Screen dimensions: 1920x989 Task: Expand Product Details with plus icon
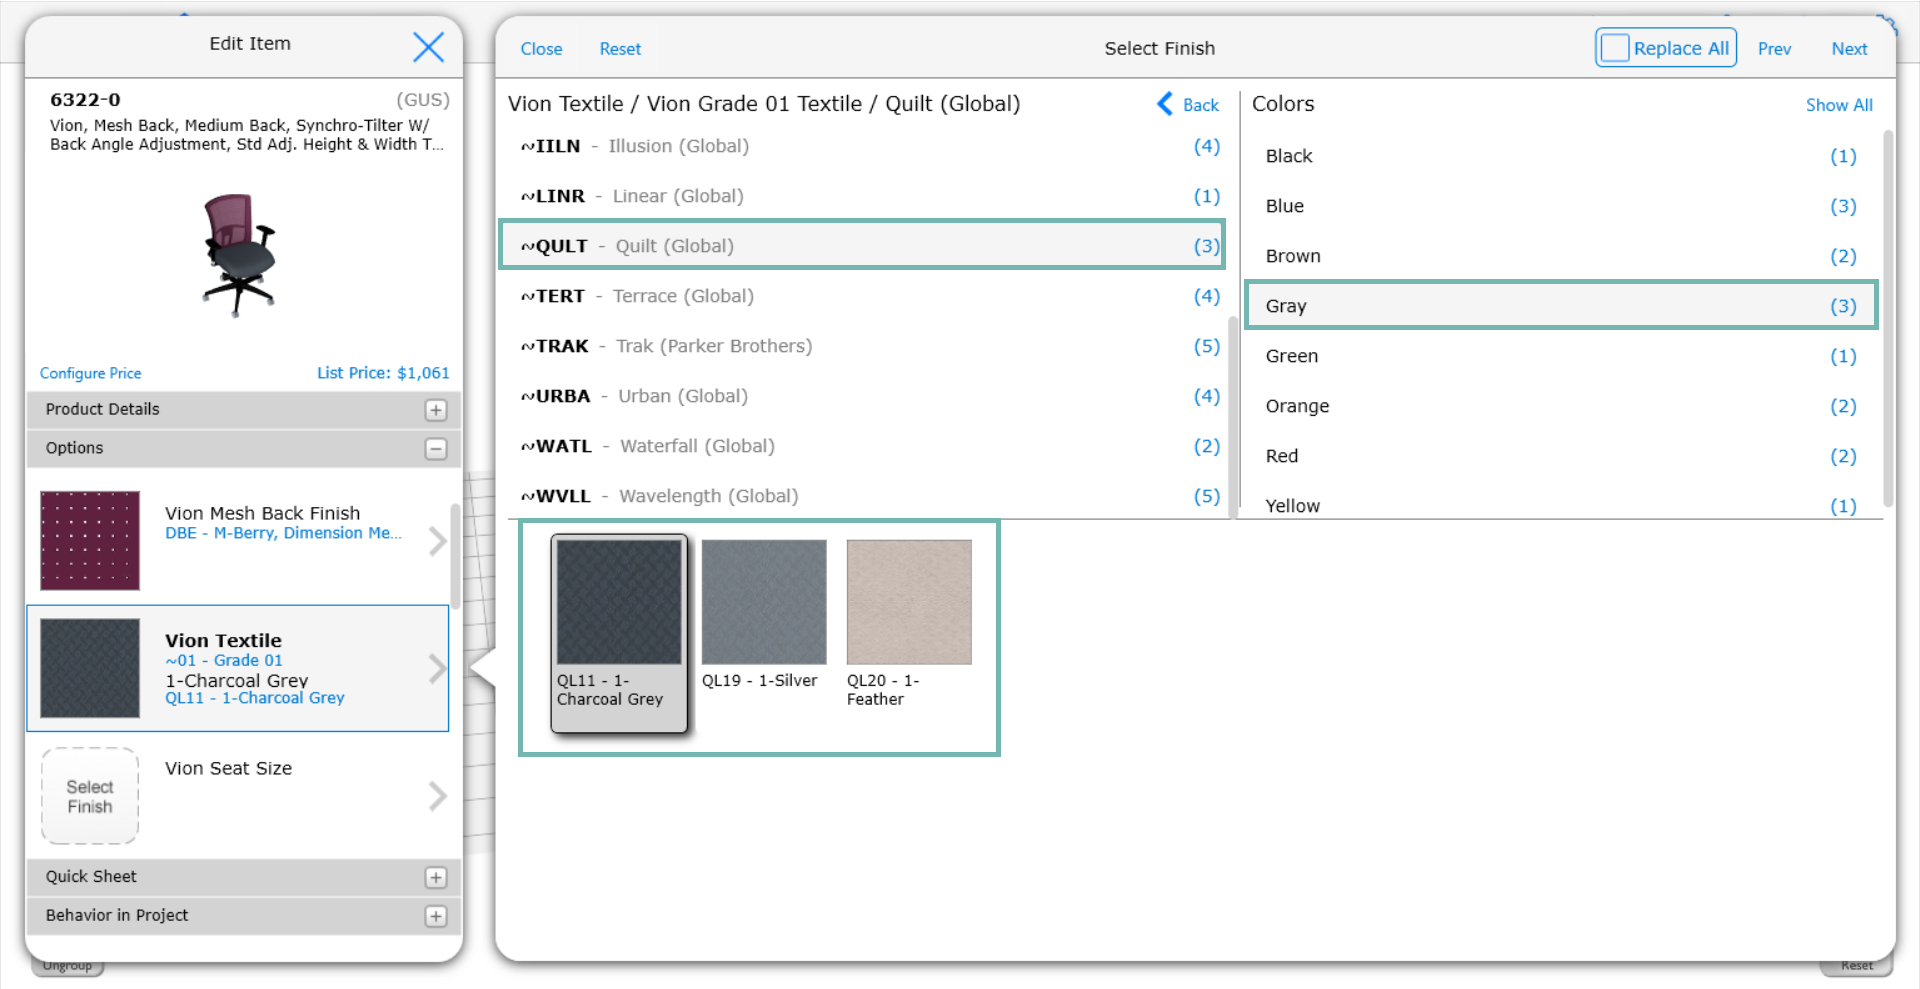[436, 410]
